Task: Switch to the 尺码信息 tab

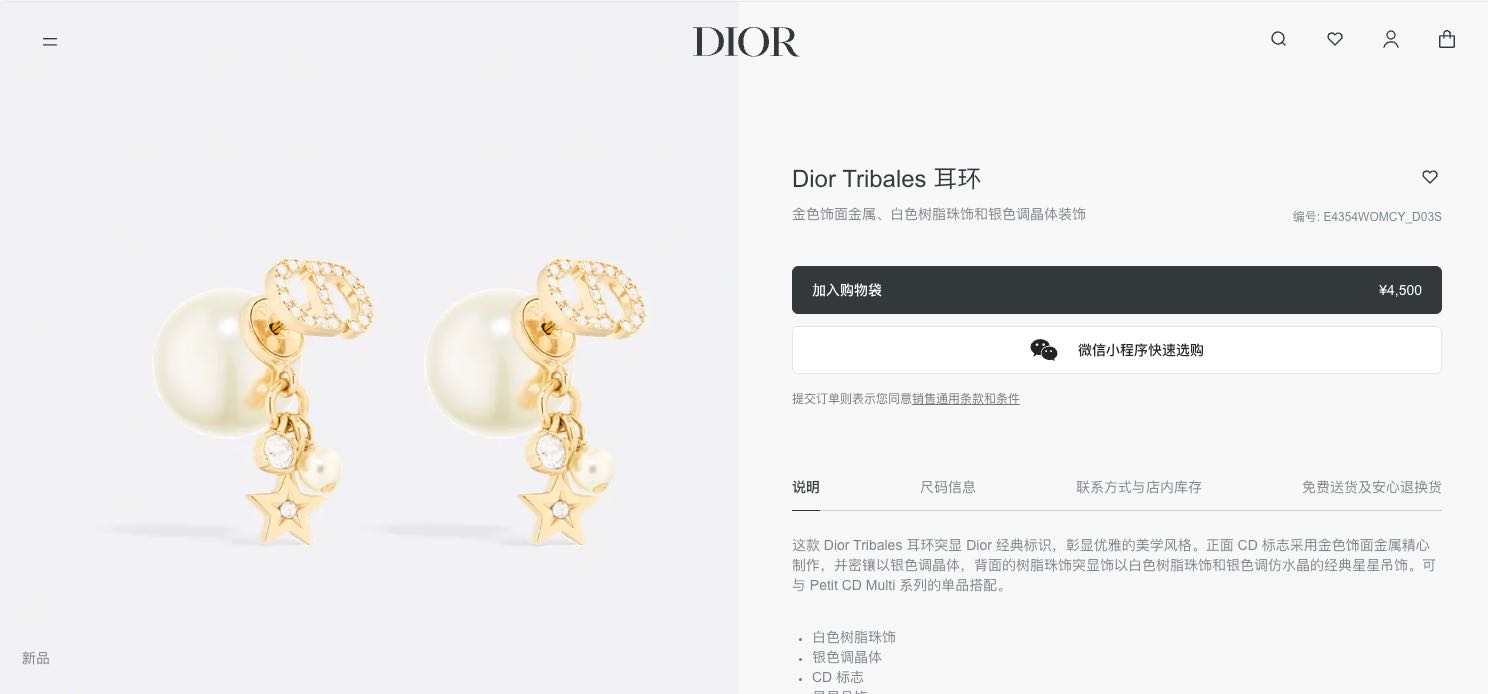Action: (948, 487)
